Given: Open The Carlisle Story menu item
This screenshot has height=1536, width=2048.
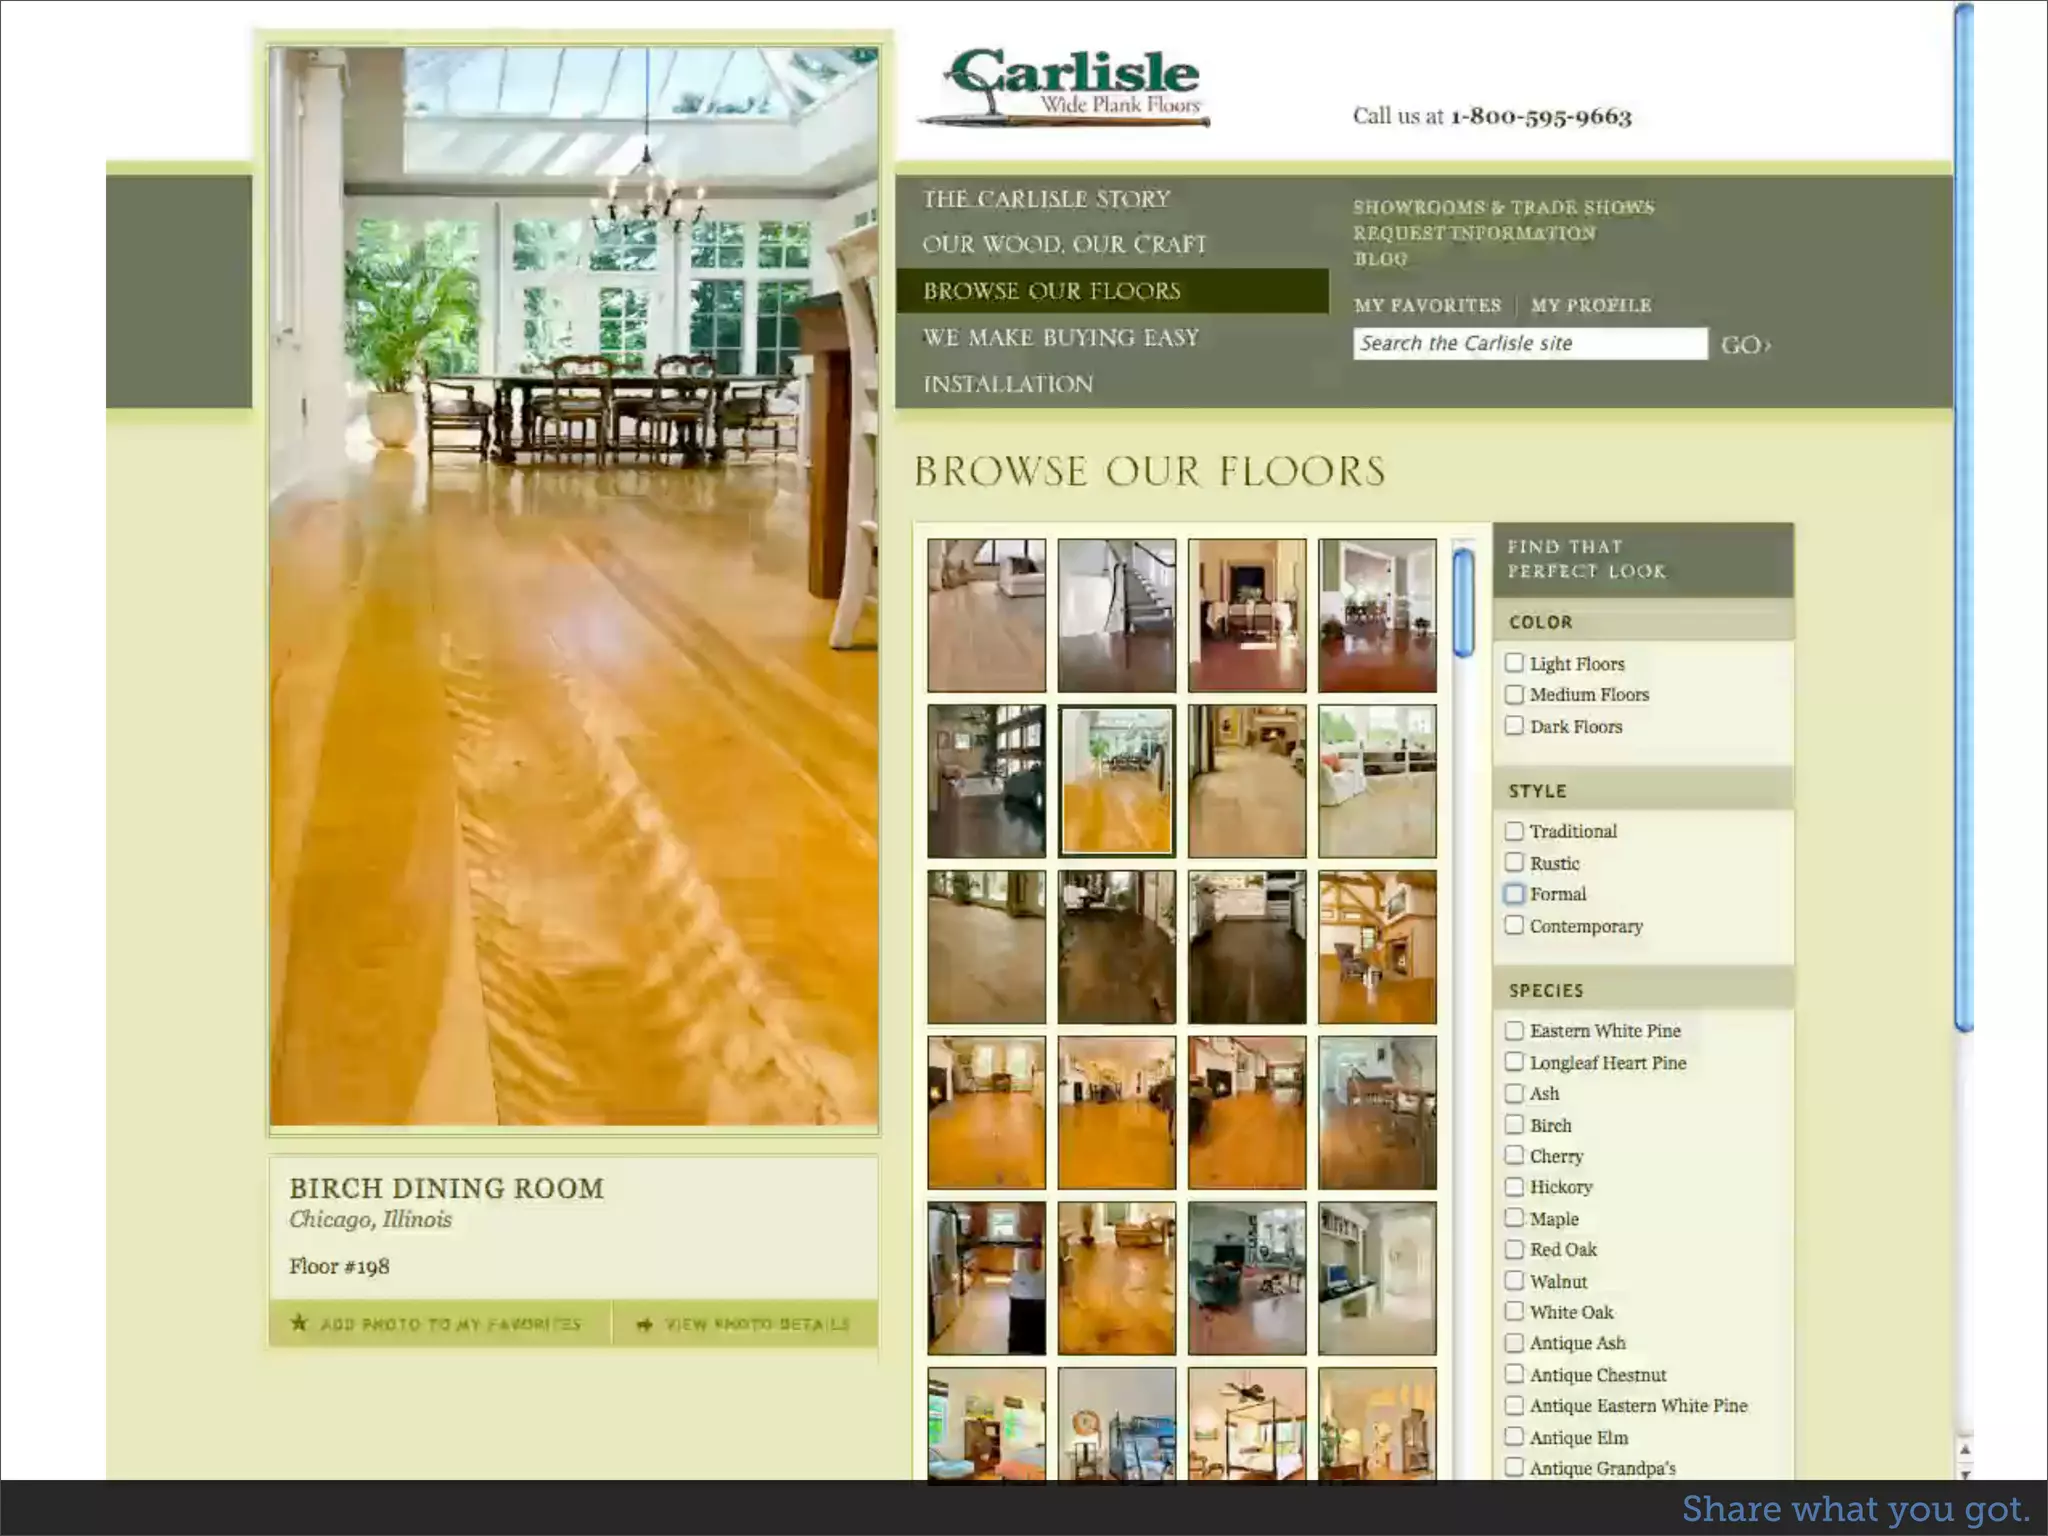Looking at the screenshot, I should [1046, 199].
